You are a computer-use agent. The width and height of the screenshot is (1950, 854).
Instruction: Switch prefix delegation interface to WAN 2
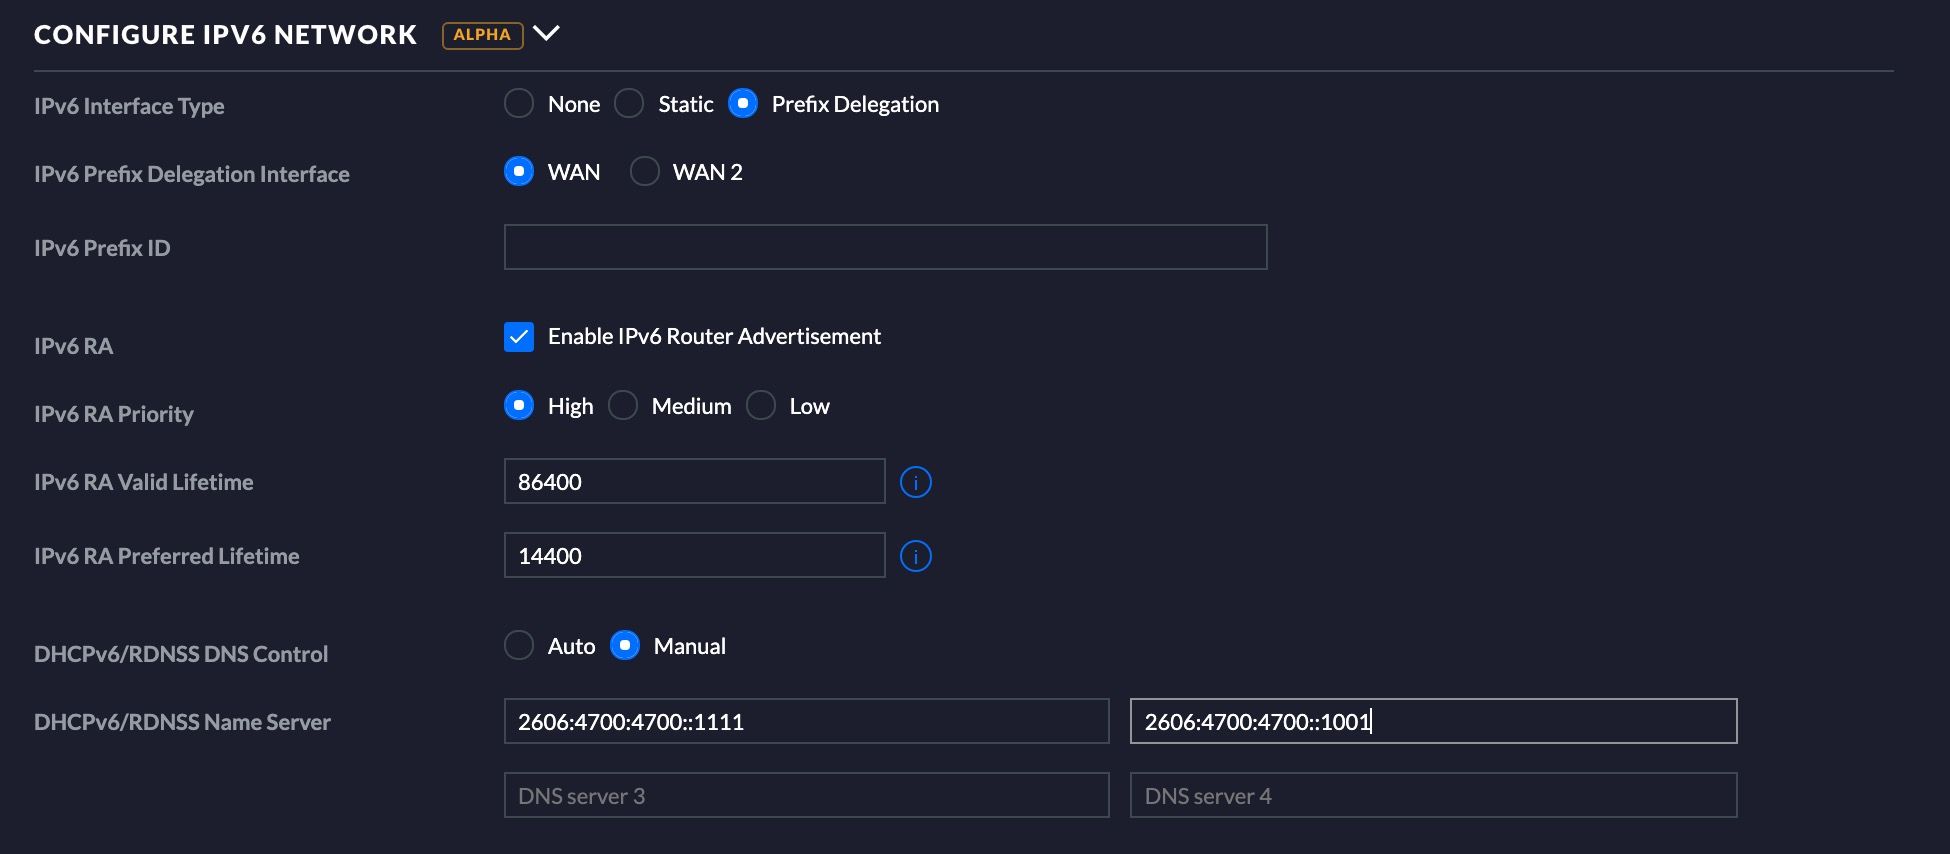(x=645, y=172)
